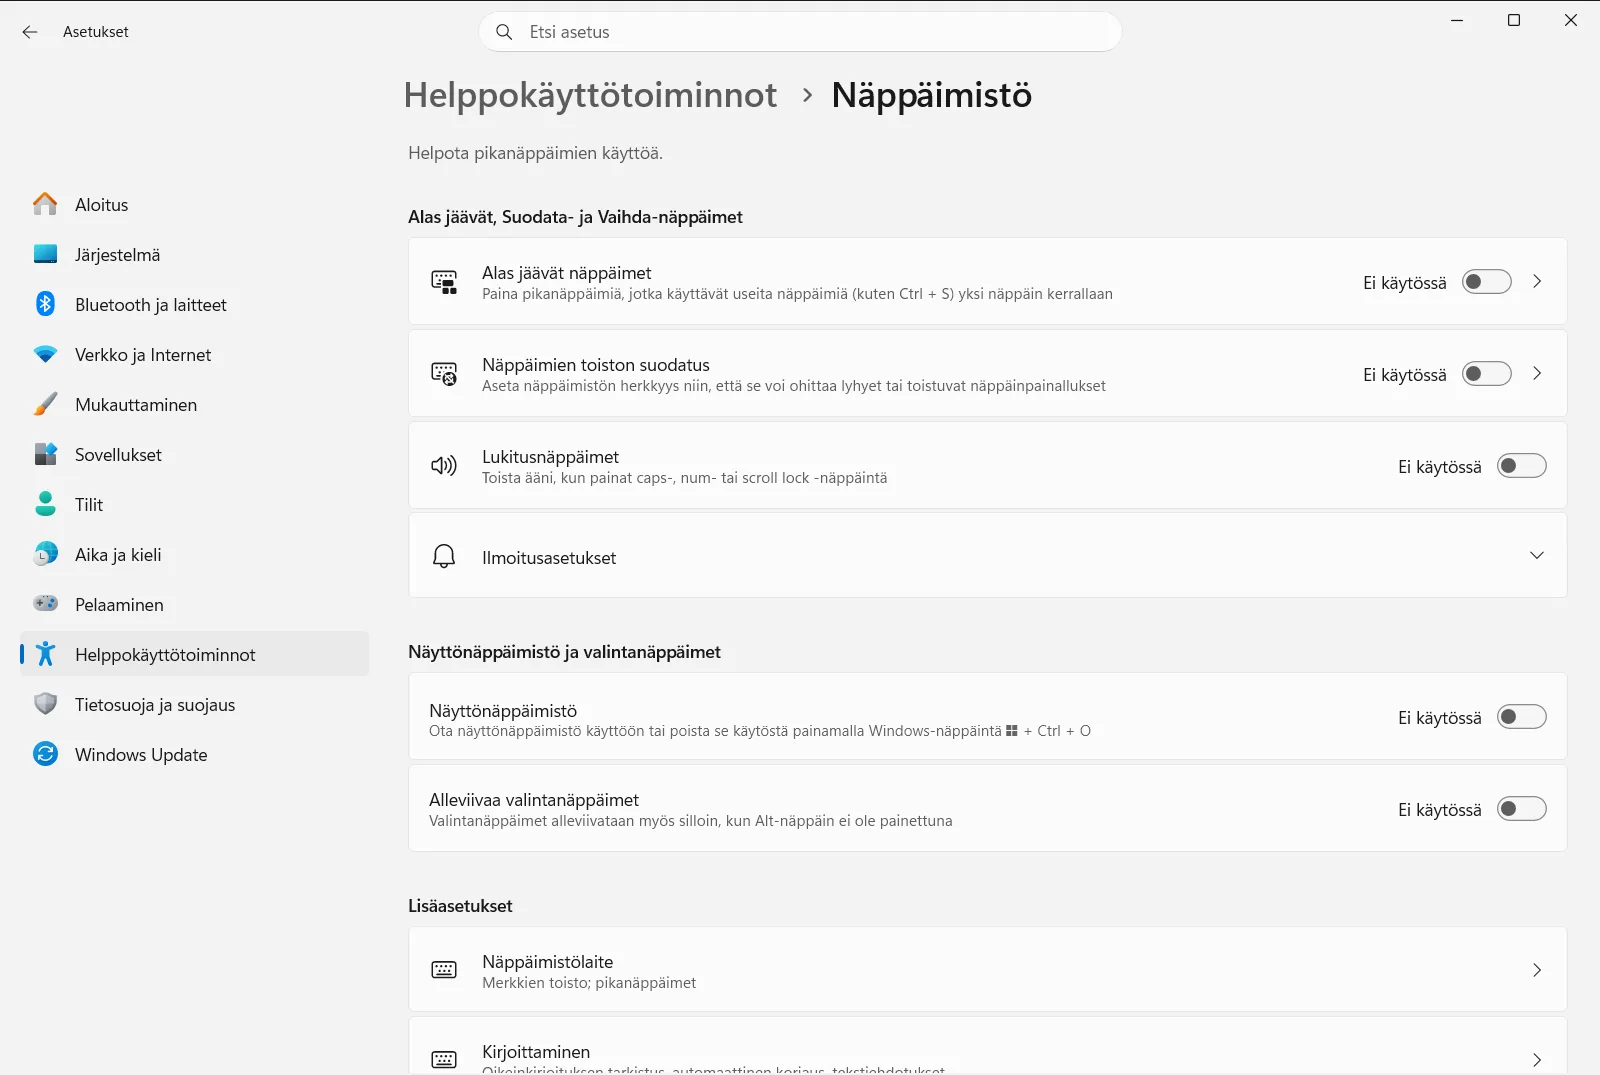Open Näppäimistölaite chevron arrow
Image resolution: width=1600 pixels, height=1075 pixels.
tap(1537, 970)
